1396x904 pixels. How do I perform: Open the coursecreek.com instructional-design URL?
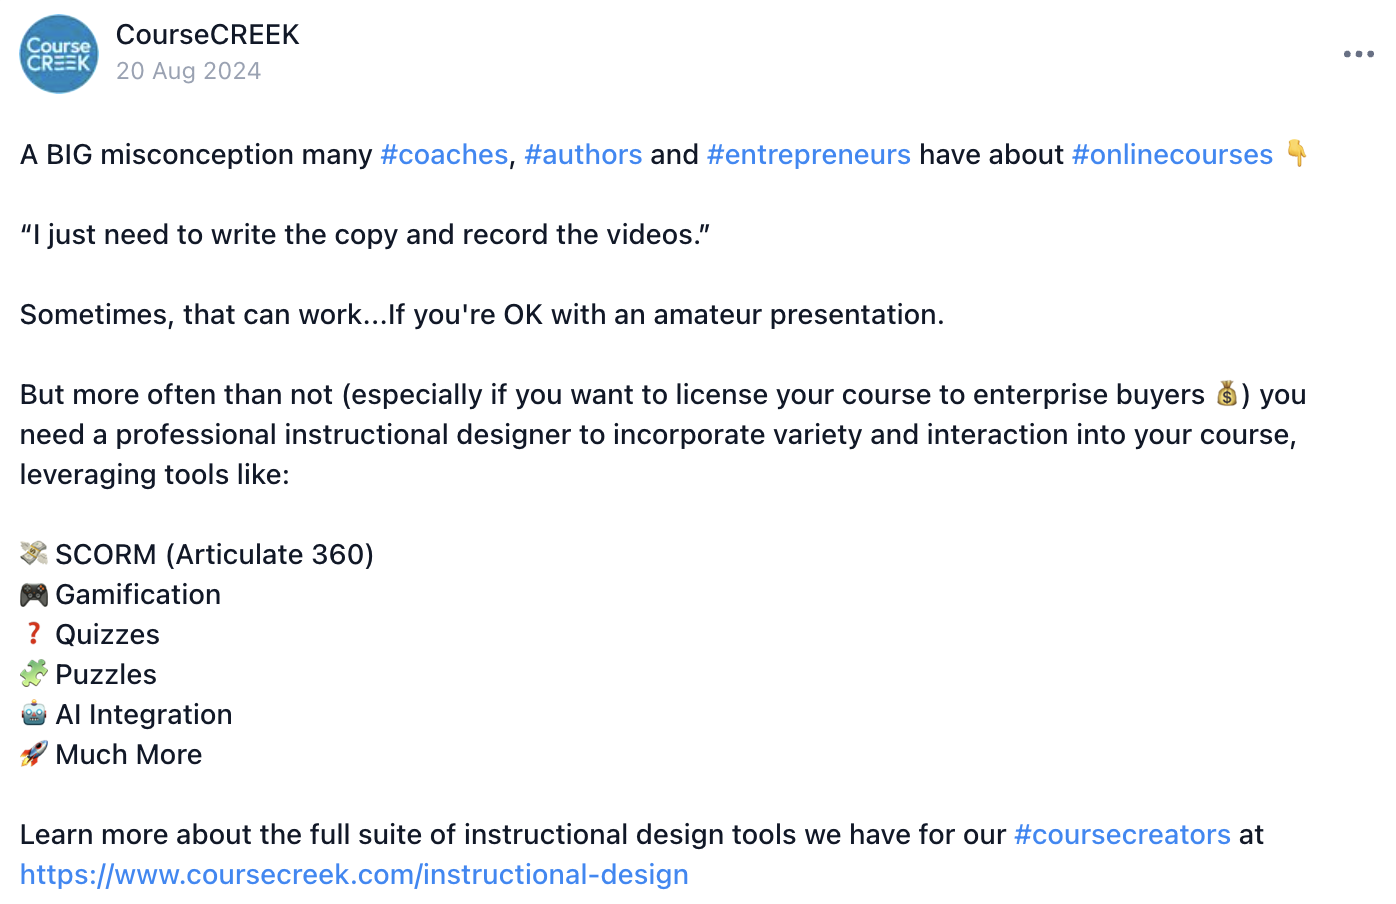click(x=354, y=875)
